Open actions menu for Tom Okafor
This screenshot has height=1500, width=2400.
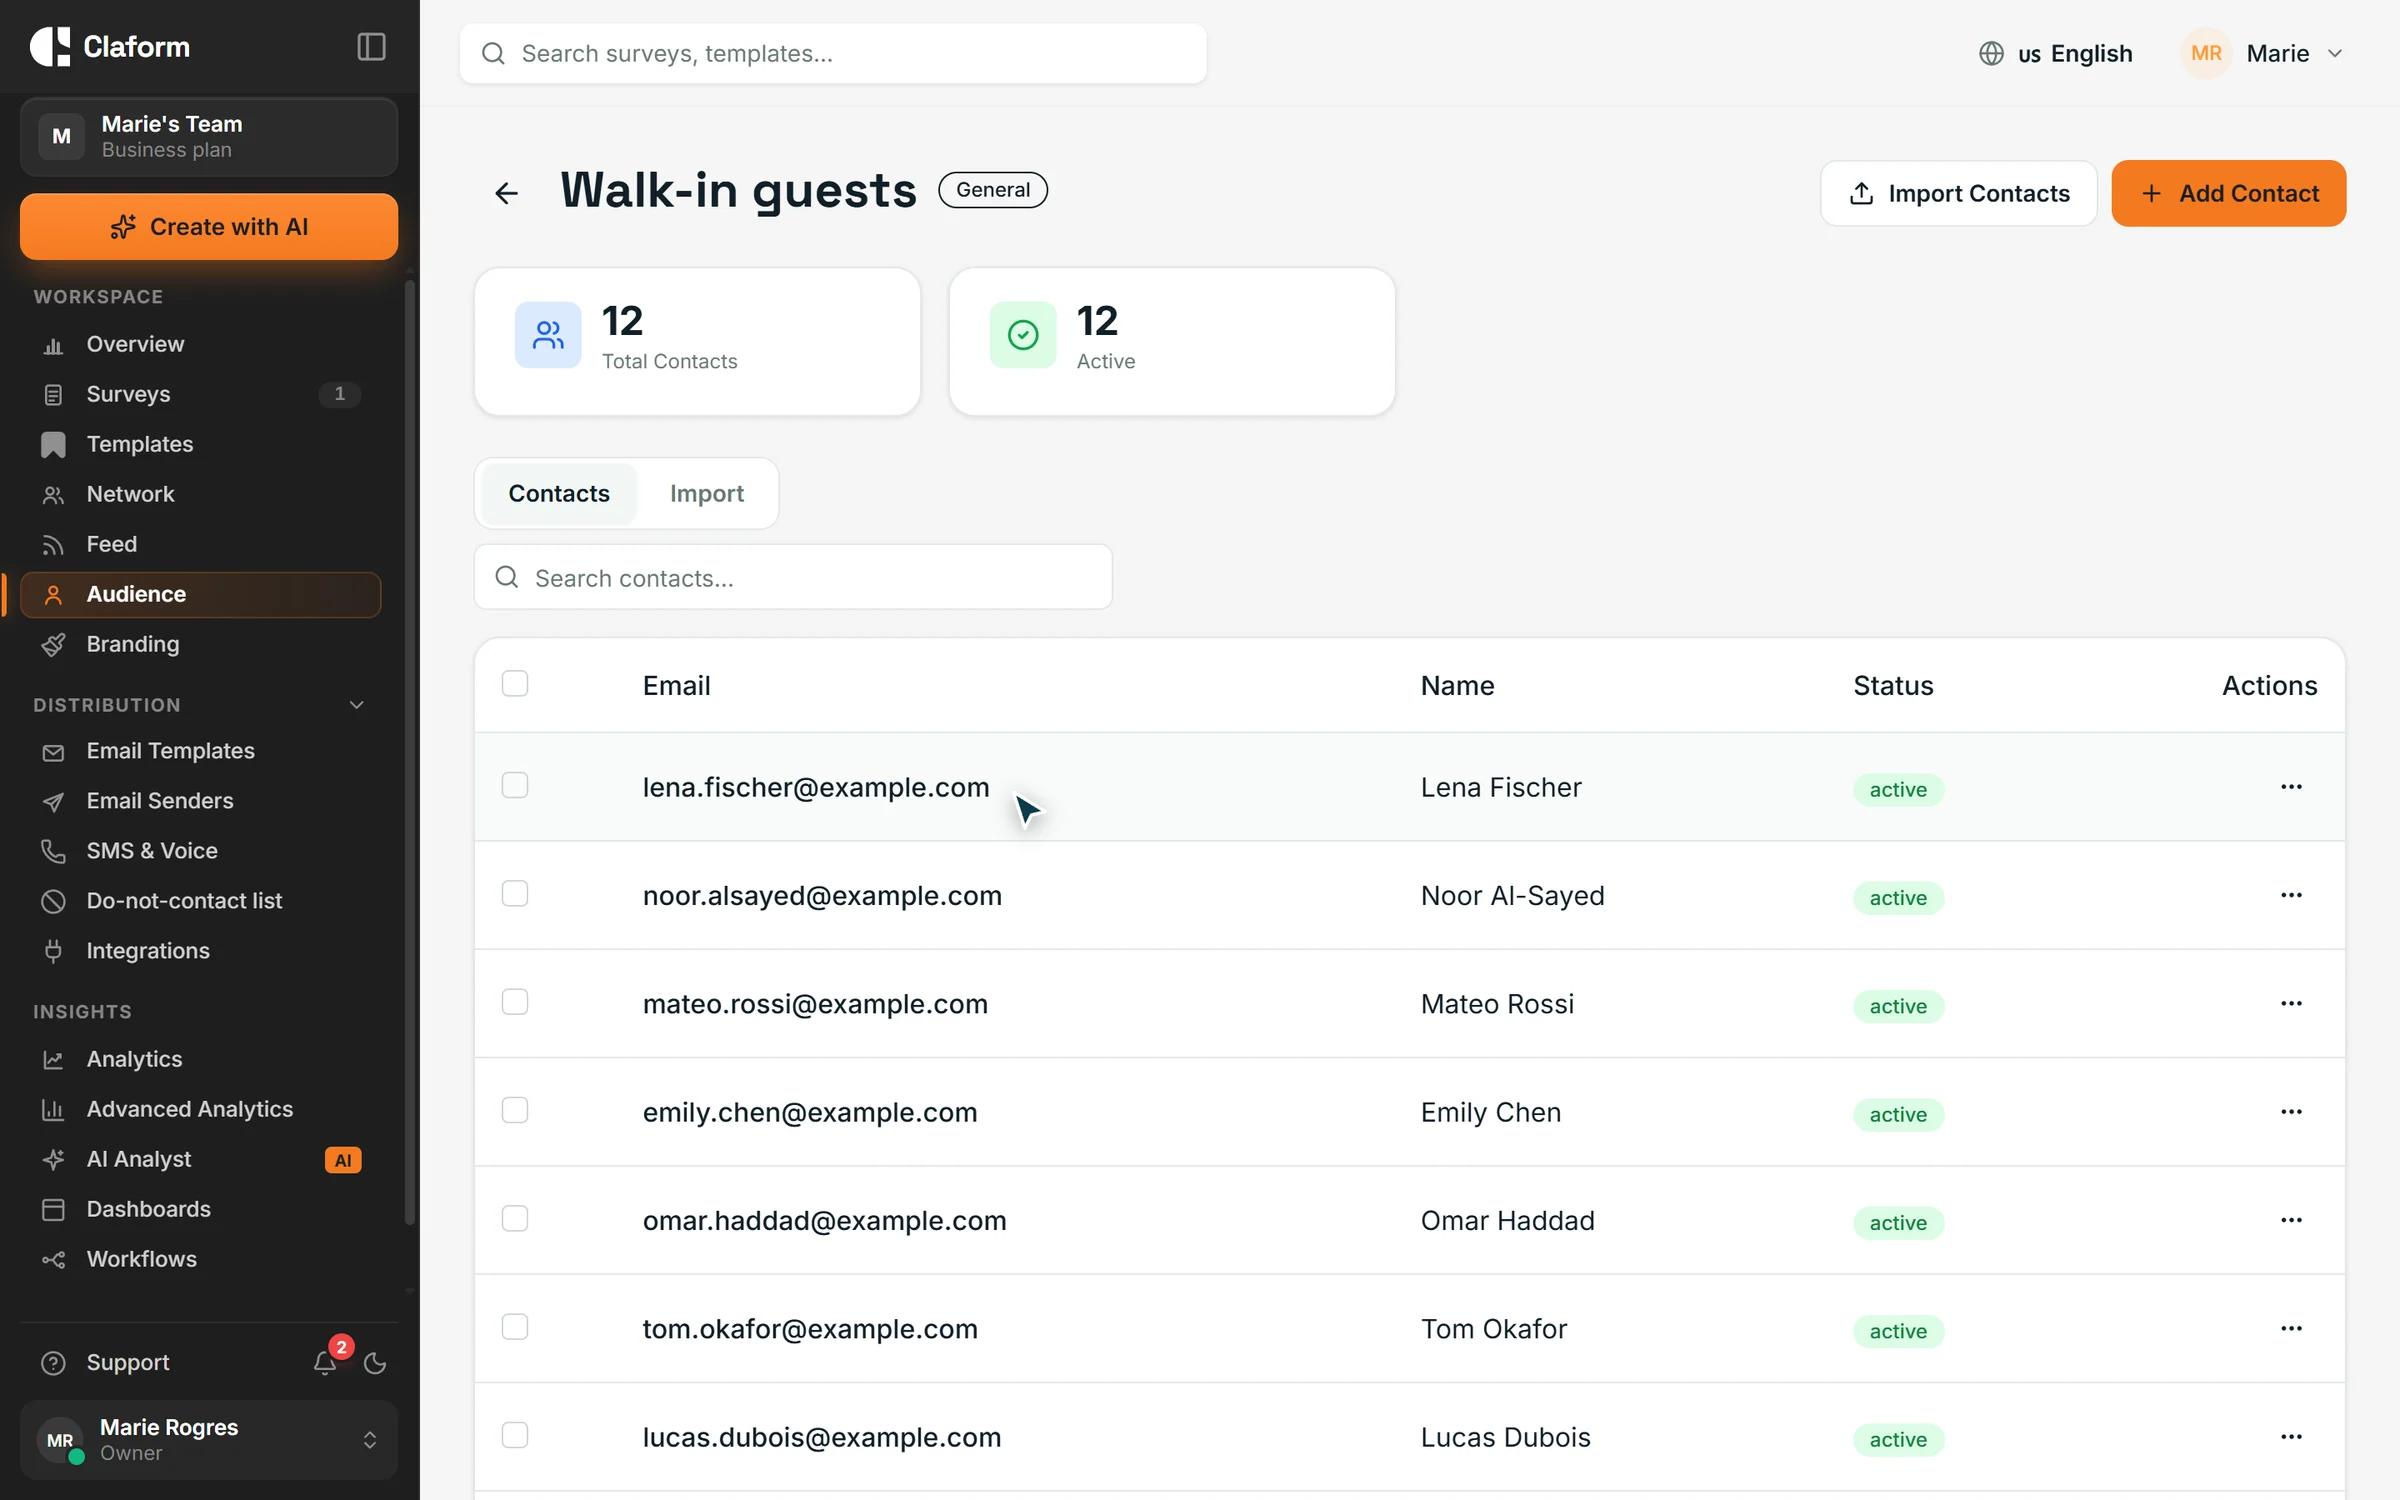2291,1328
